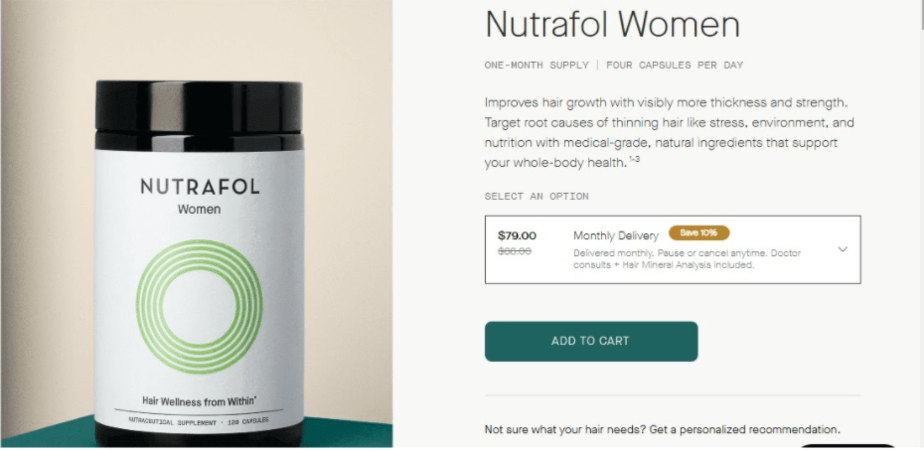Click the Hair Wellness from Within text on the bottle

(x=199, y=401)
